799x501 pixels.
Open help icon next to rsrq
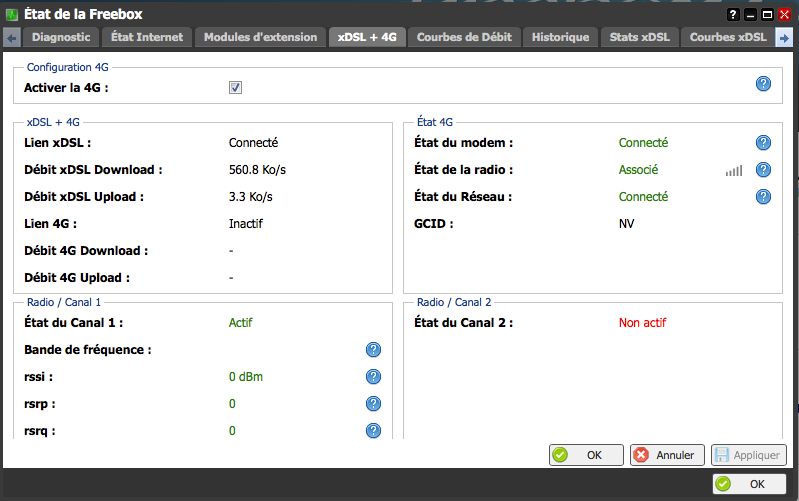click(x=374, y=431)
